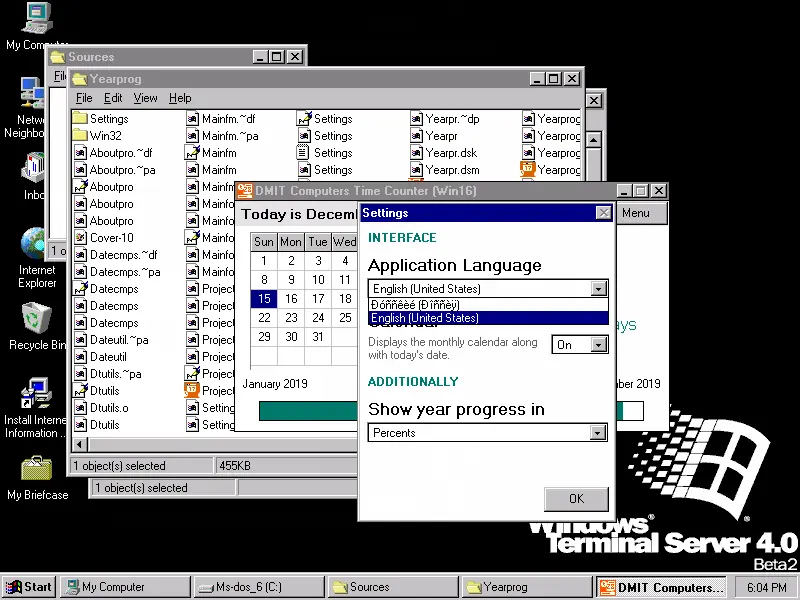Open the Help menu in Yearprog
The height and width of the screenshot is (600, 800).
[x=180, y=98]
